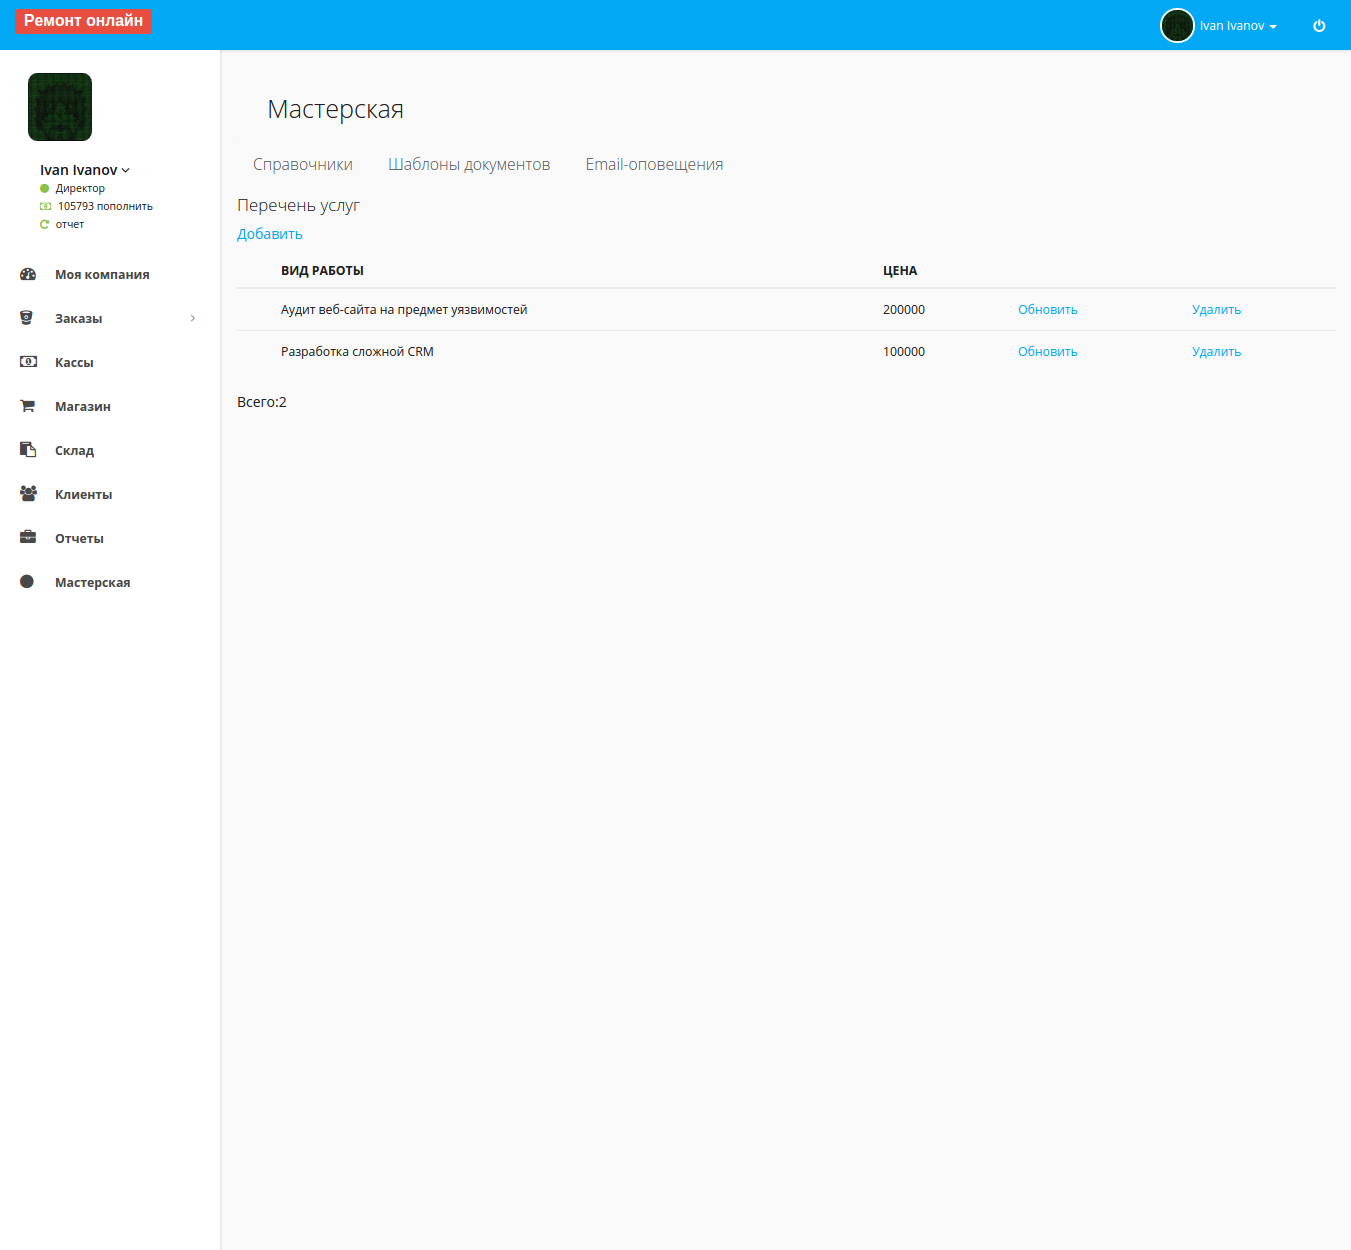Image resolution: width=1351 pixels, height=1250 pixels.
Task: Click Обновить for Разработка сложной CRM row
Action: click(1048, 352)
